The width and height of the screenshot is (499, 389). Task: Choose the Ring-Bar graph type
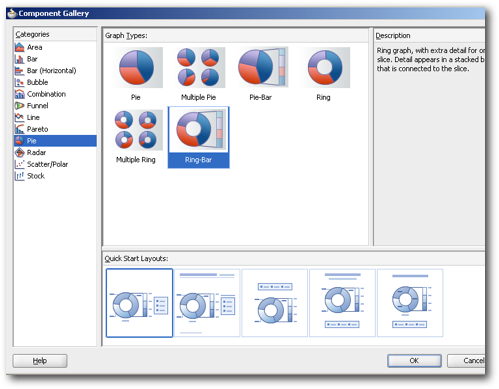click(x=199, y=137)
